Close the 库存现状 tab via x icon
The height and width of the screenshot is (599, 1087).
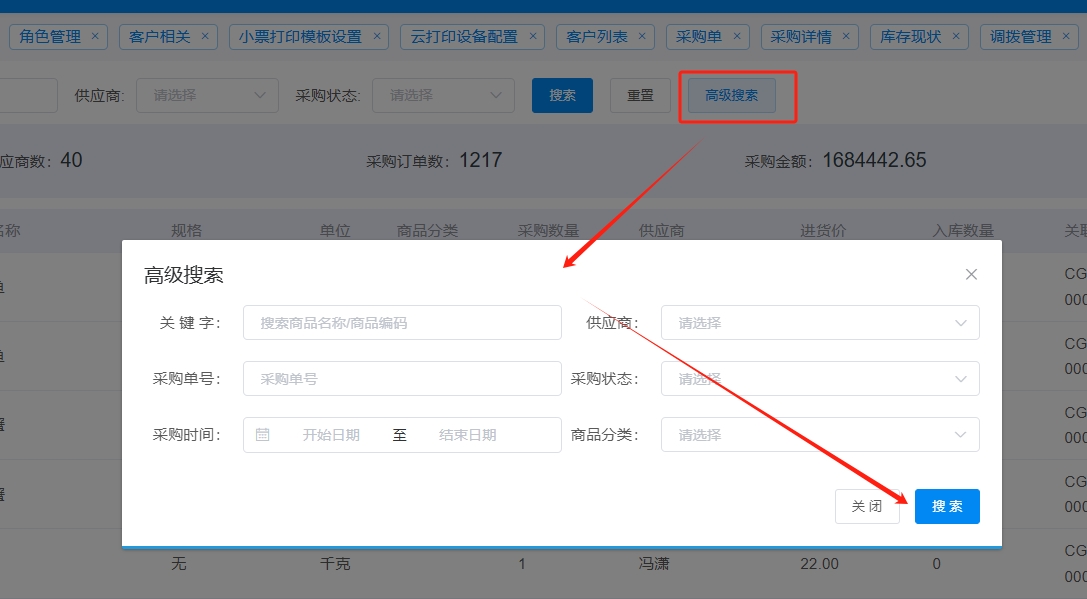(956, 36)
